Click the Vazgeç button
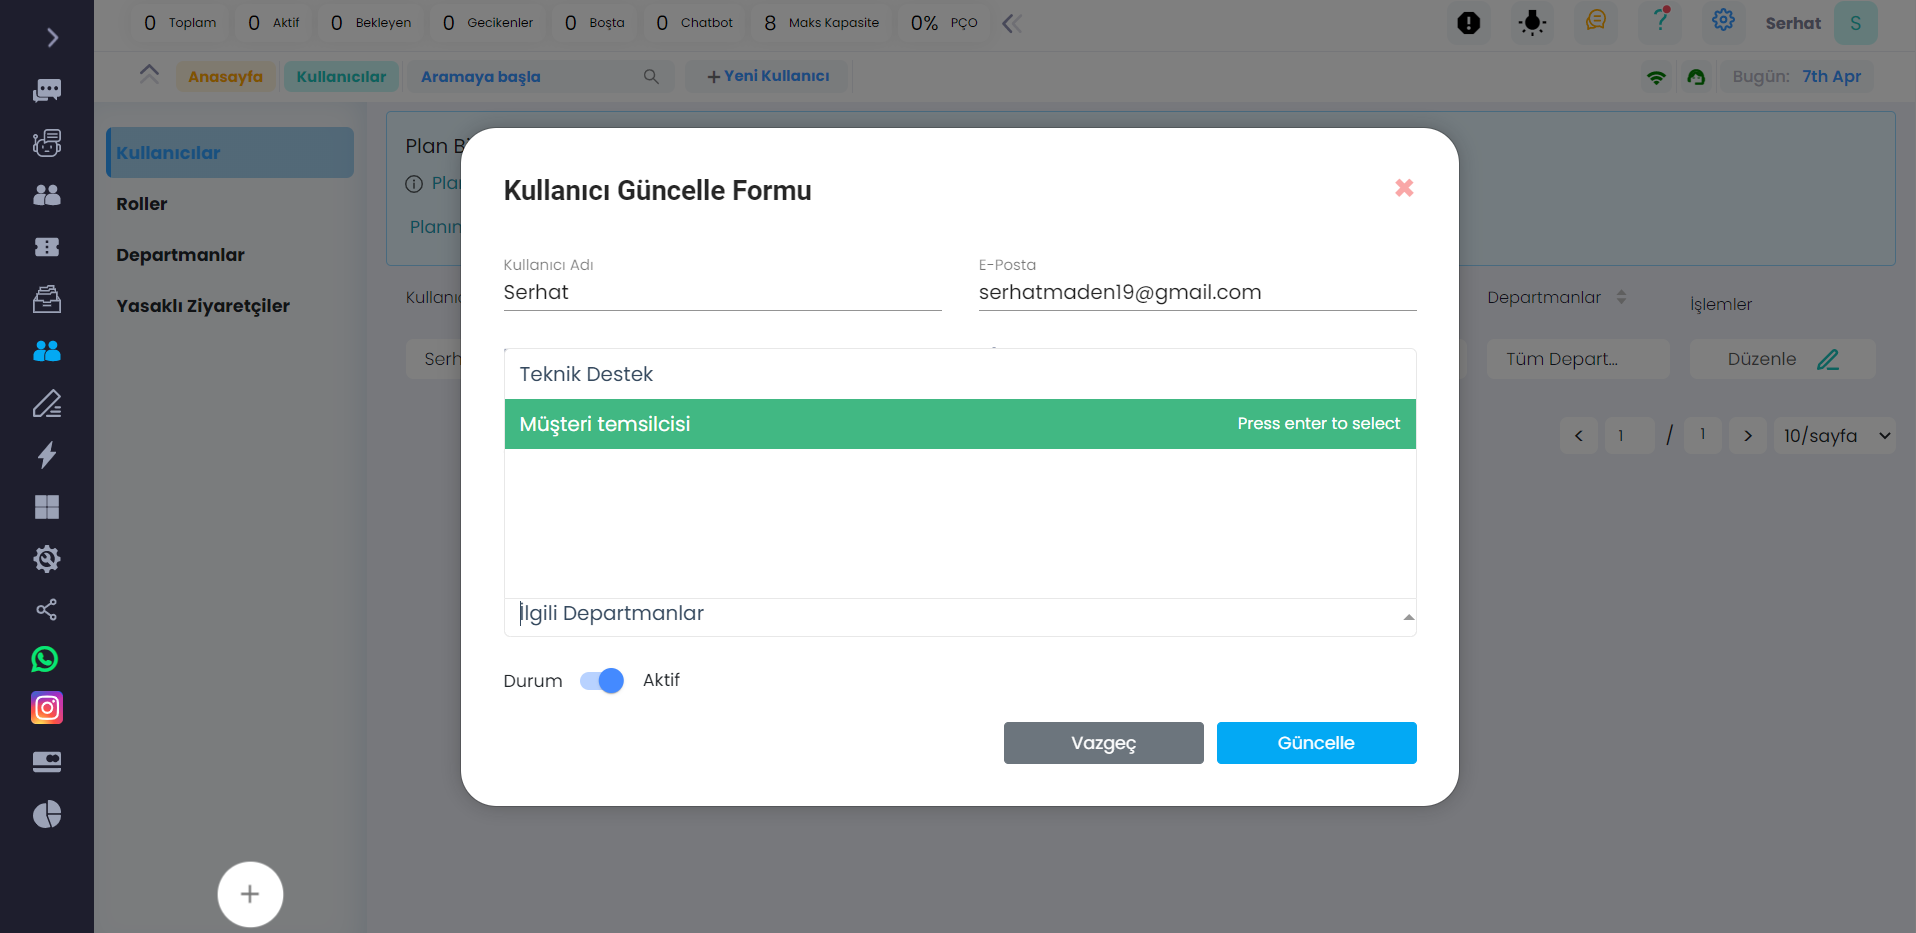This screenshot has width=1916, height=933. tap(1103, 743)
